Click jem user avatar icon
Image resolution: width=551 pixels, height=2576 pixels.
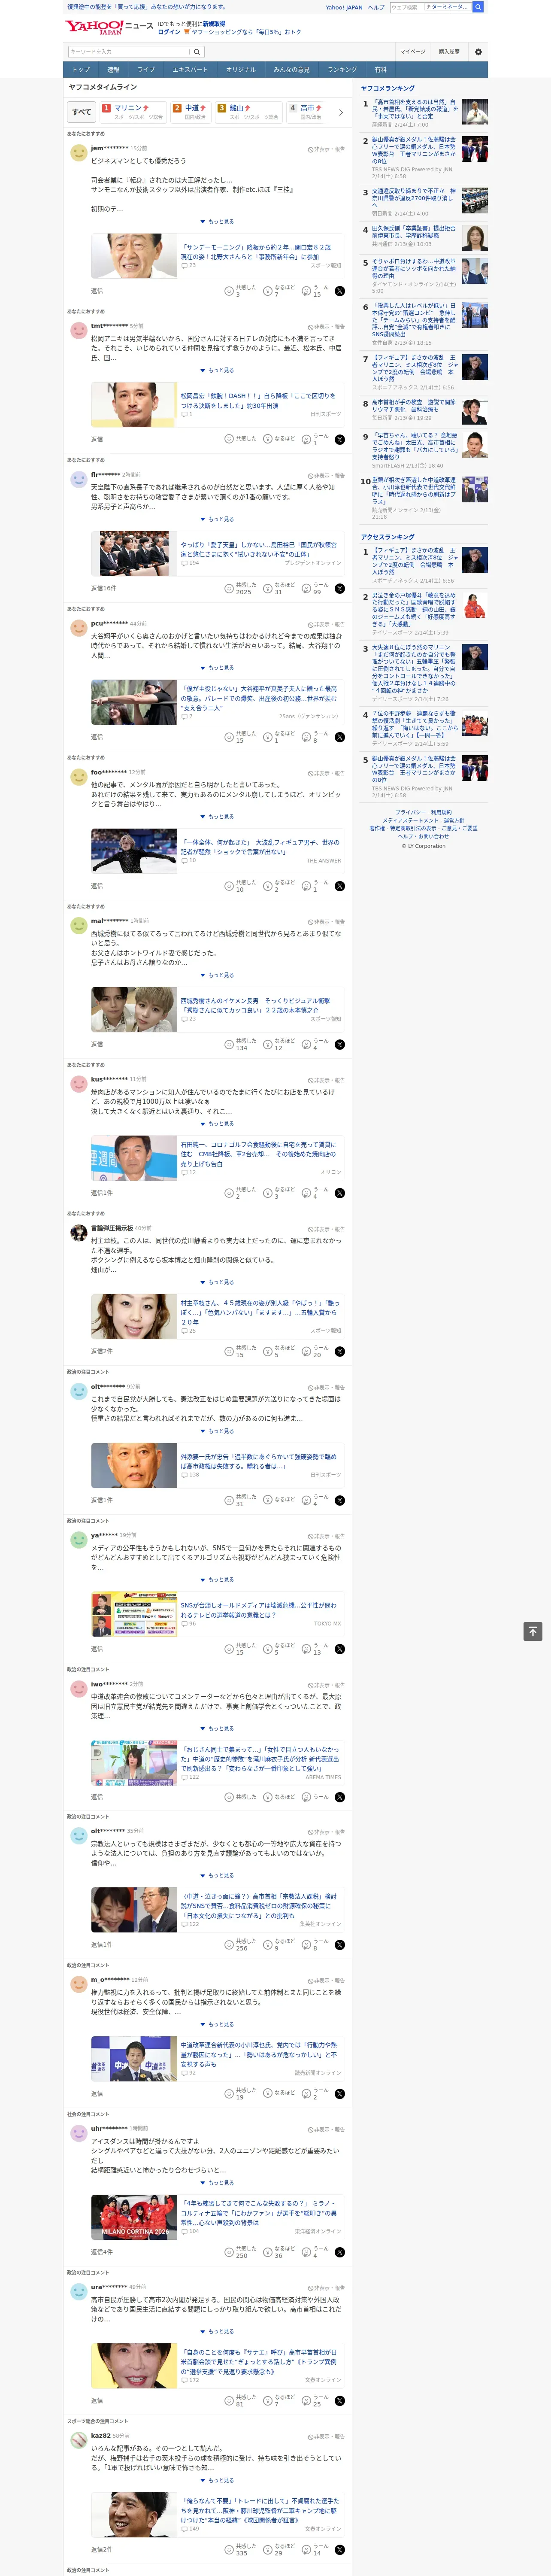(x=78, y=152)
